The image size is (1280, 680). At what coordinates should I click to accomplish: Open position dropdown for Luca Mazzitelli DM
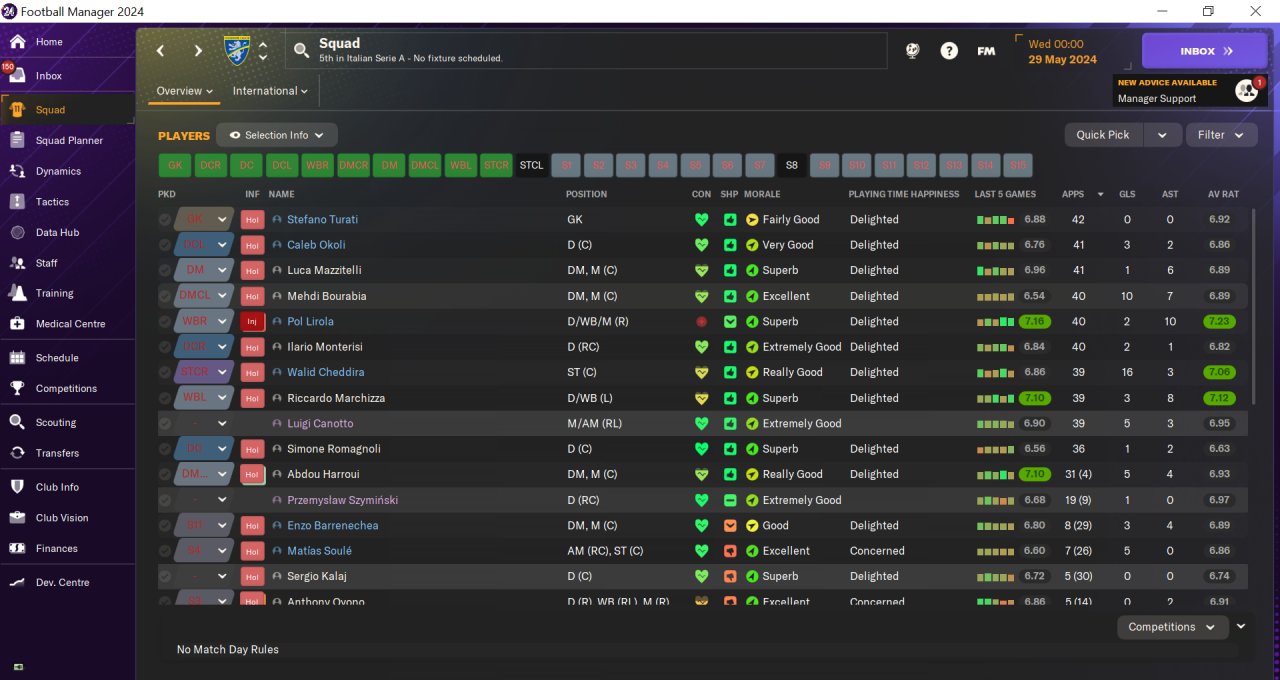coord(222,271)
